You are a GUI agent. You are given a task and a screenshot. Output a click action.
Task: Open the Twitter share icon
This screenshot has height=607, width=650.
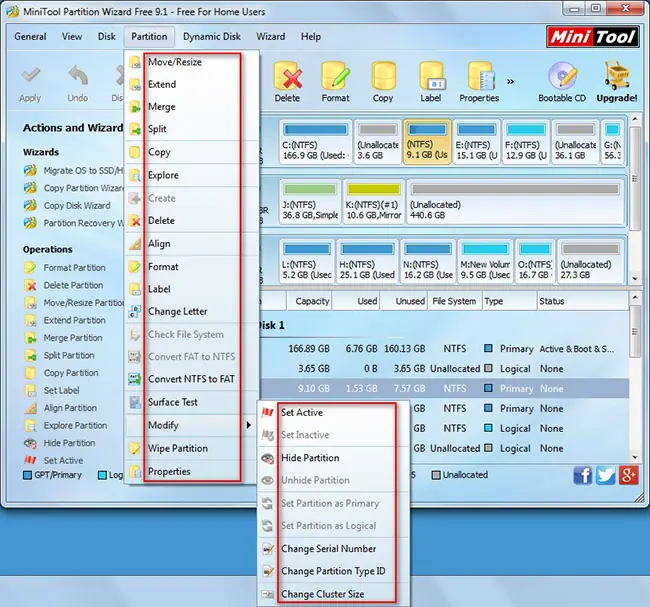pos(605,475)
